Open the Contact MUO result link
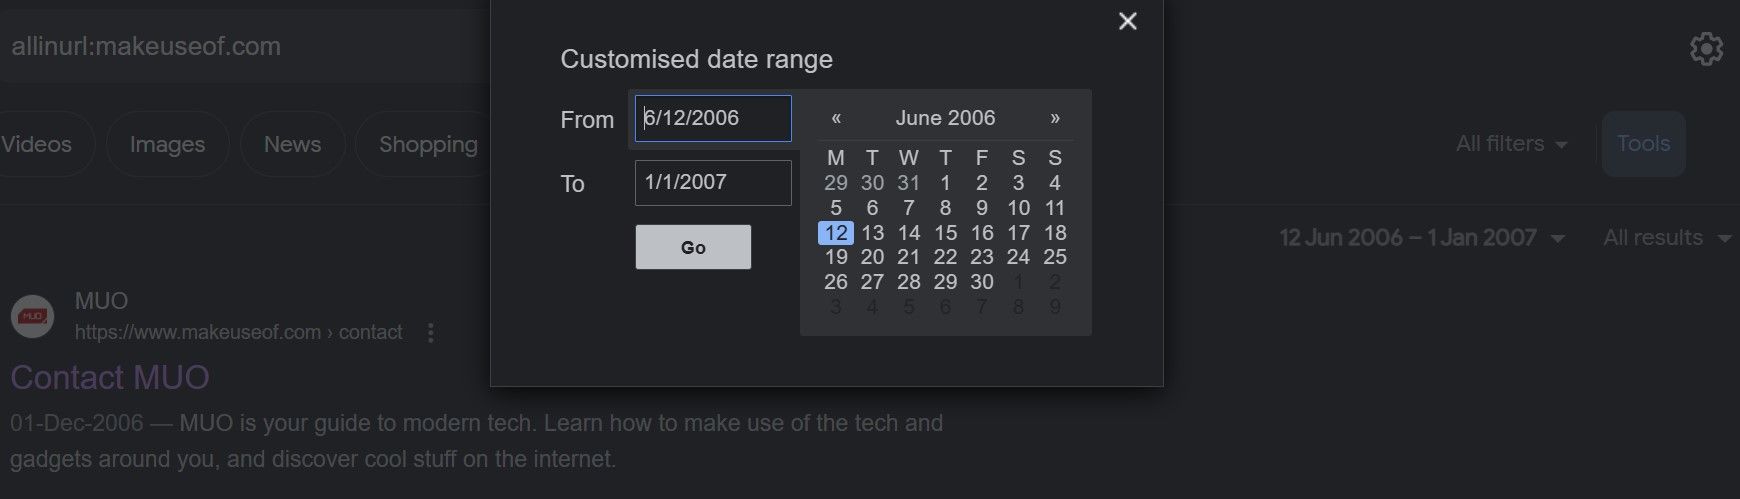The image size is (1740, 499). 110,377
